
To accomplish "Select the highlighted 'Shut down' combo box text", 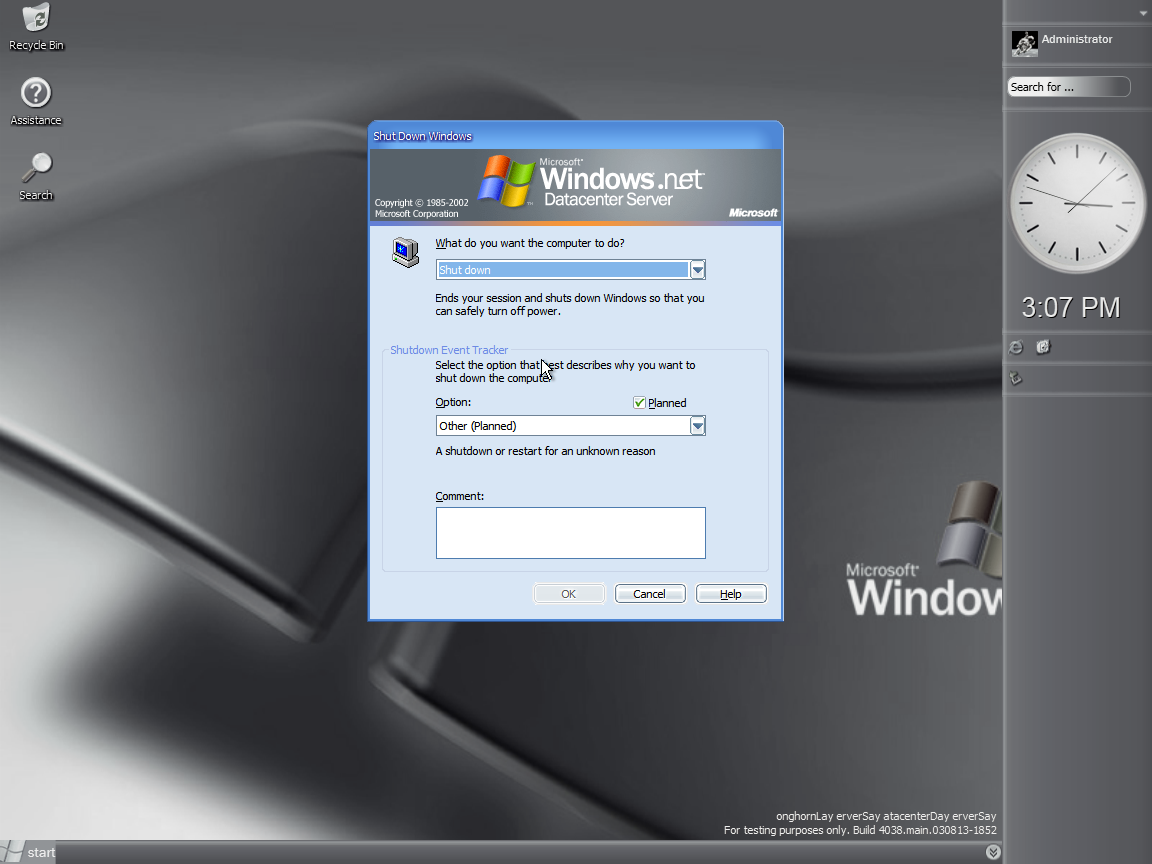I will pyautogui.click(x=563, y=270).
